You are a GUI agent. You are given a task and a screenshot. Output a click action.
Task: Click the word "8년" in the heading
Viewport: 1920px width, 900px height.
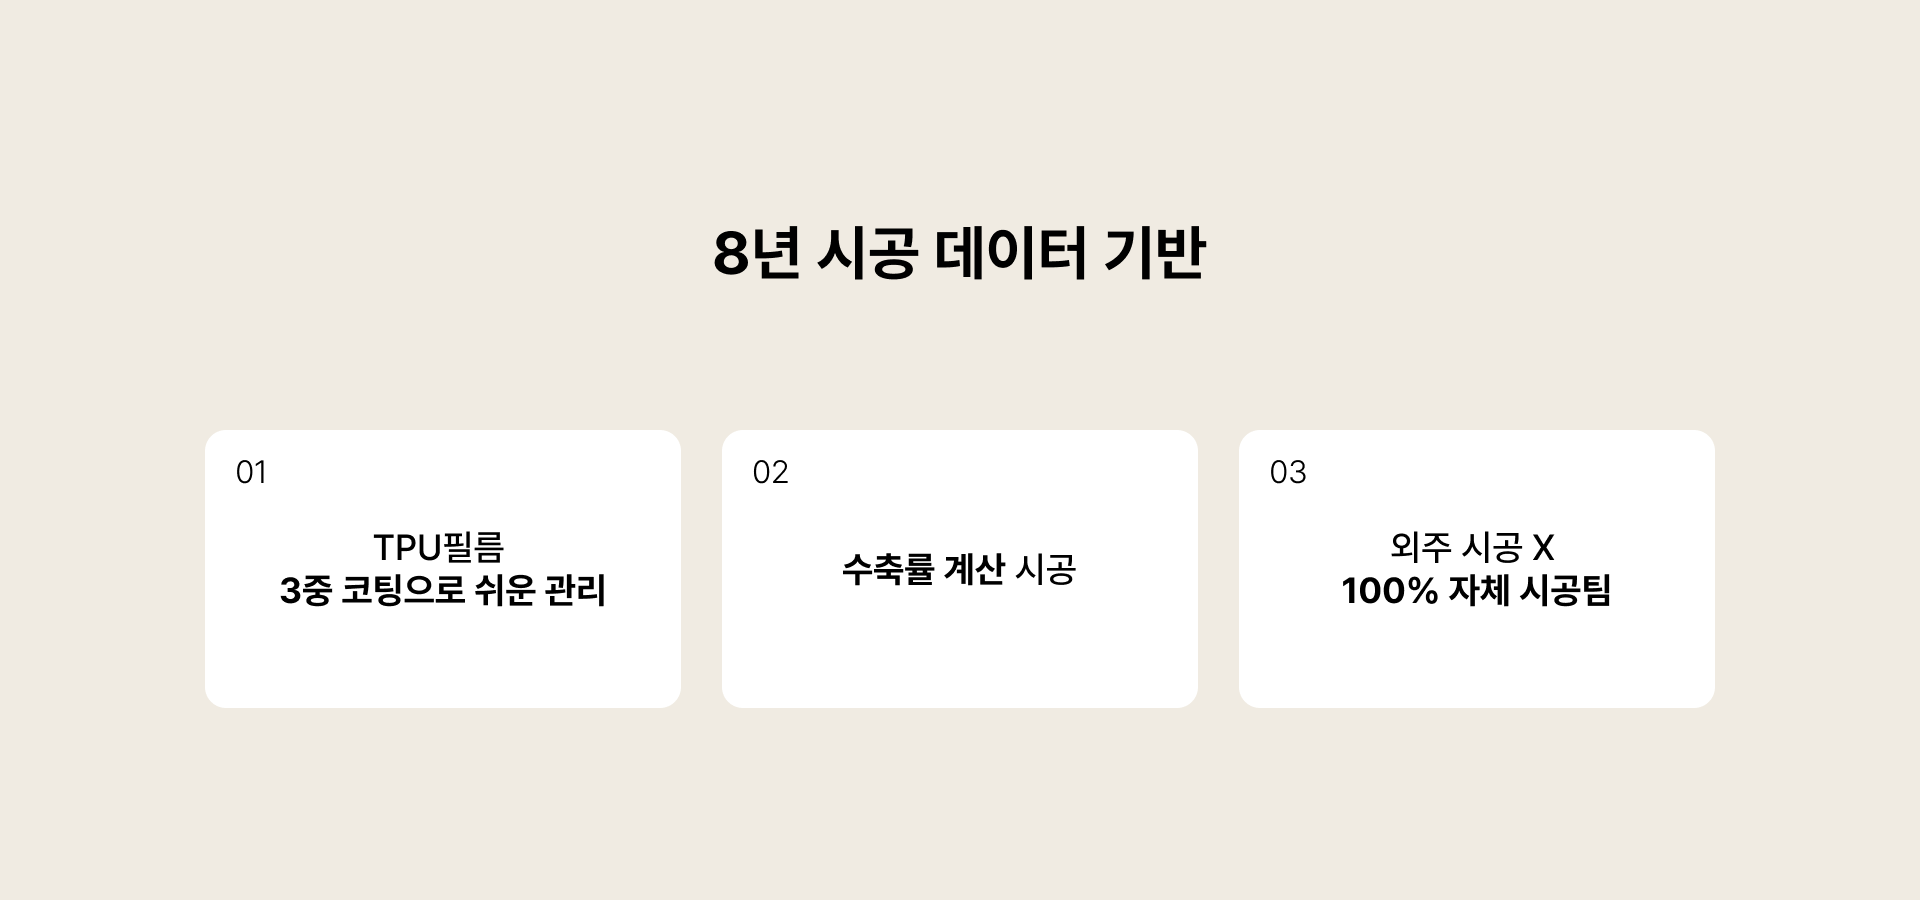tap(756, 254)
